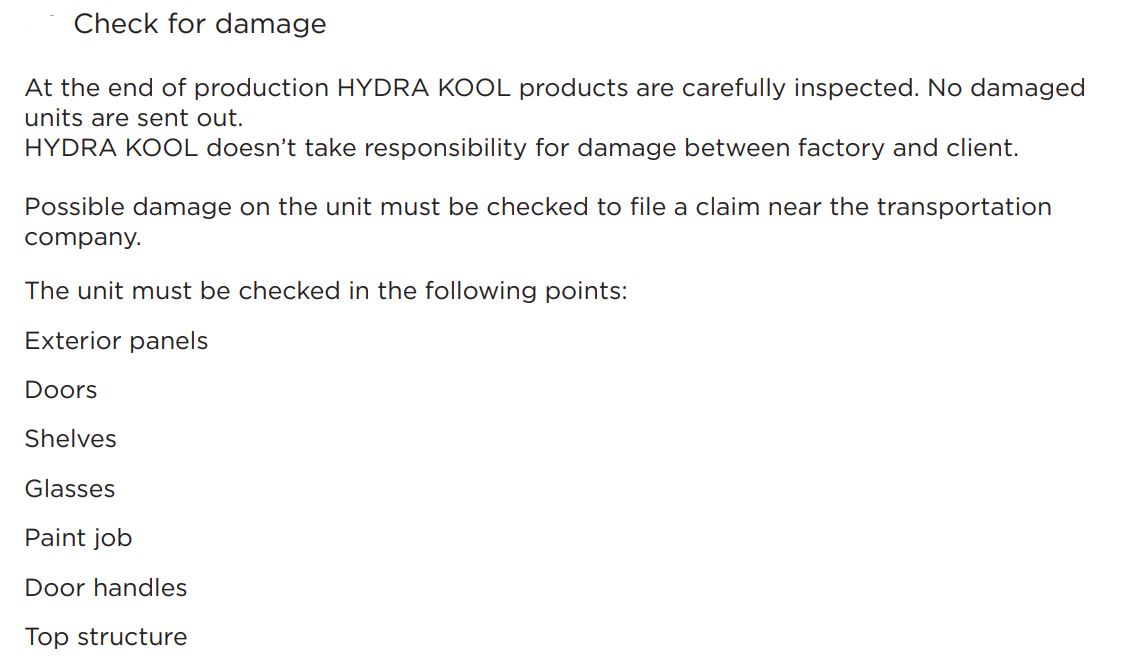
Task: Select the "Doors" list item
Action: click(61, 391)
